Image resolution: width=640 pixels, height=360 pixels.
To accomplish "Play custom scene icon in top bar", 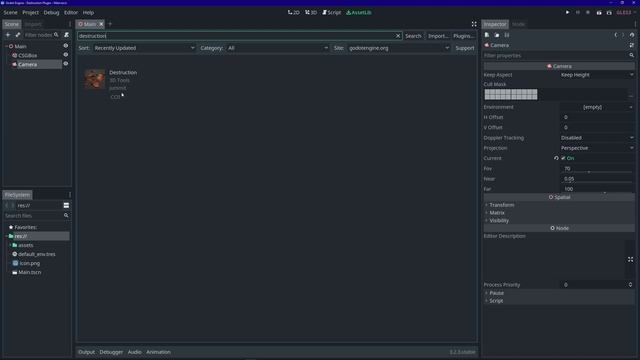I will pos(609,13).
